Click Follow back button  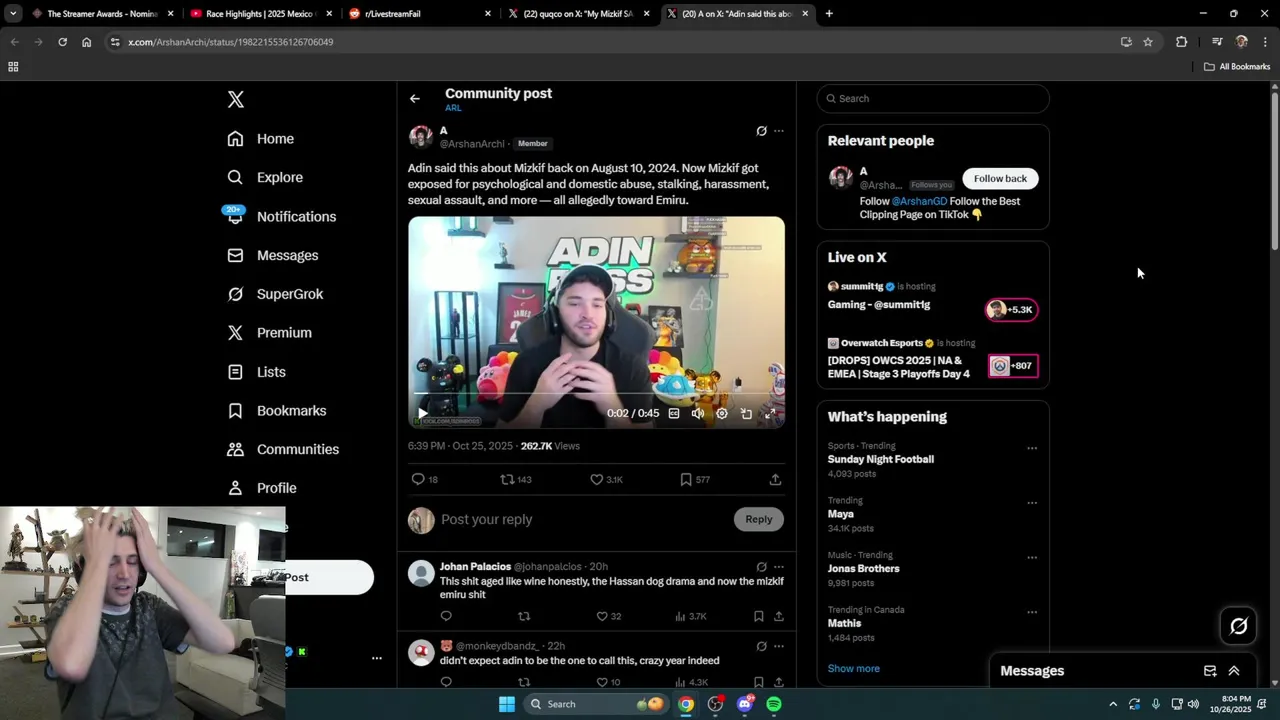[x=1000, y=179]
